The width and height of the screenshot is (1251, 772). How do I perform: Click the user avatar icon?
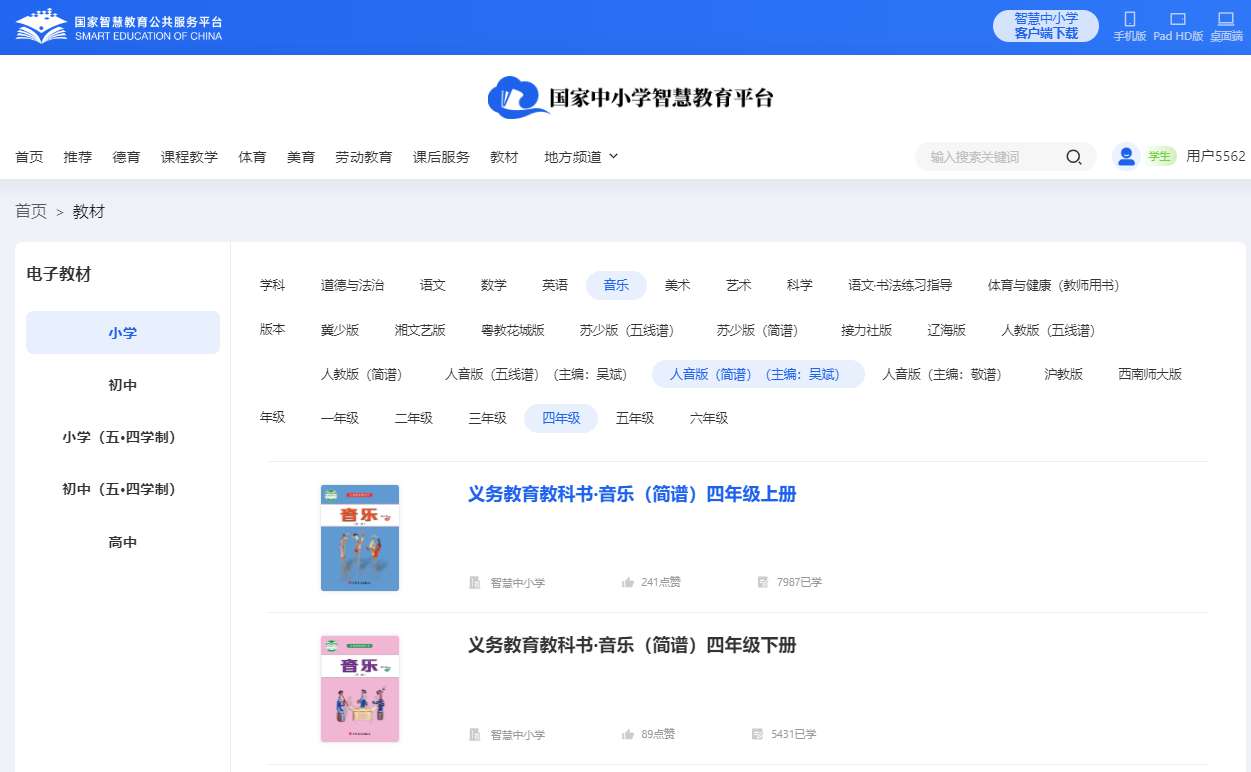click(1127, 156)
